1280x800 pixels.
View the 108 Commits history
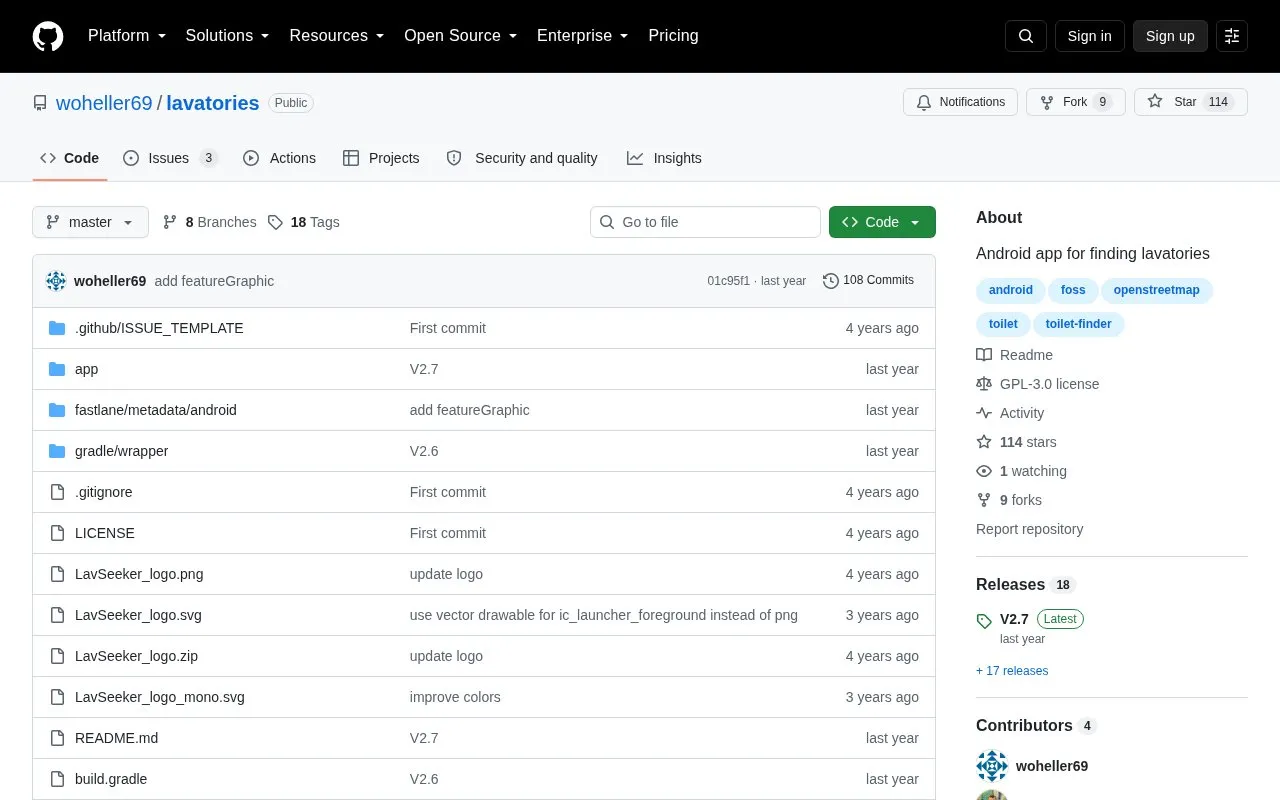tap(868, 280)
